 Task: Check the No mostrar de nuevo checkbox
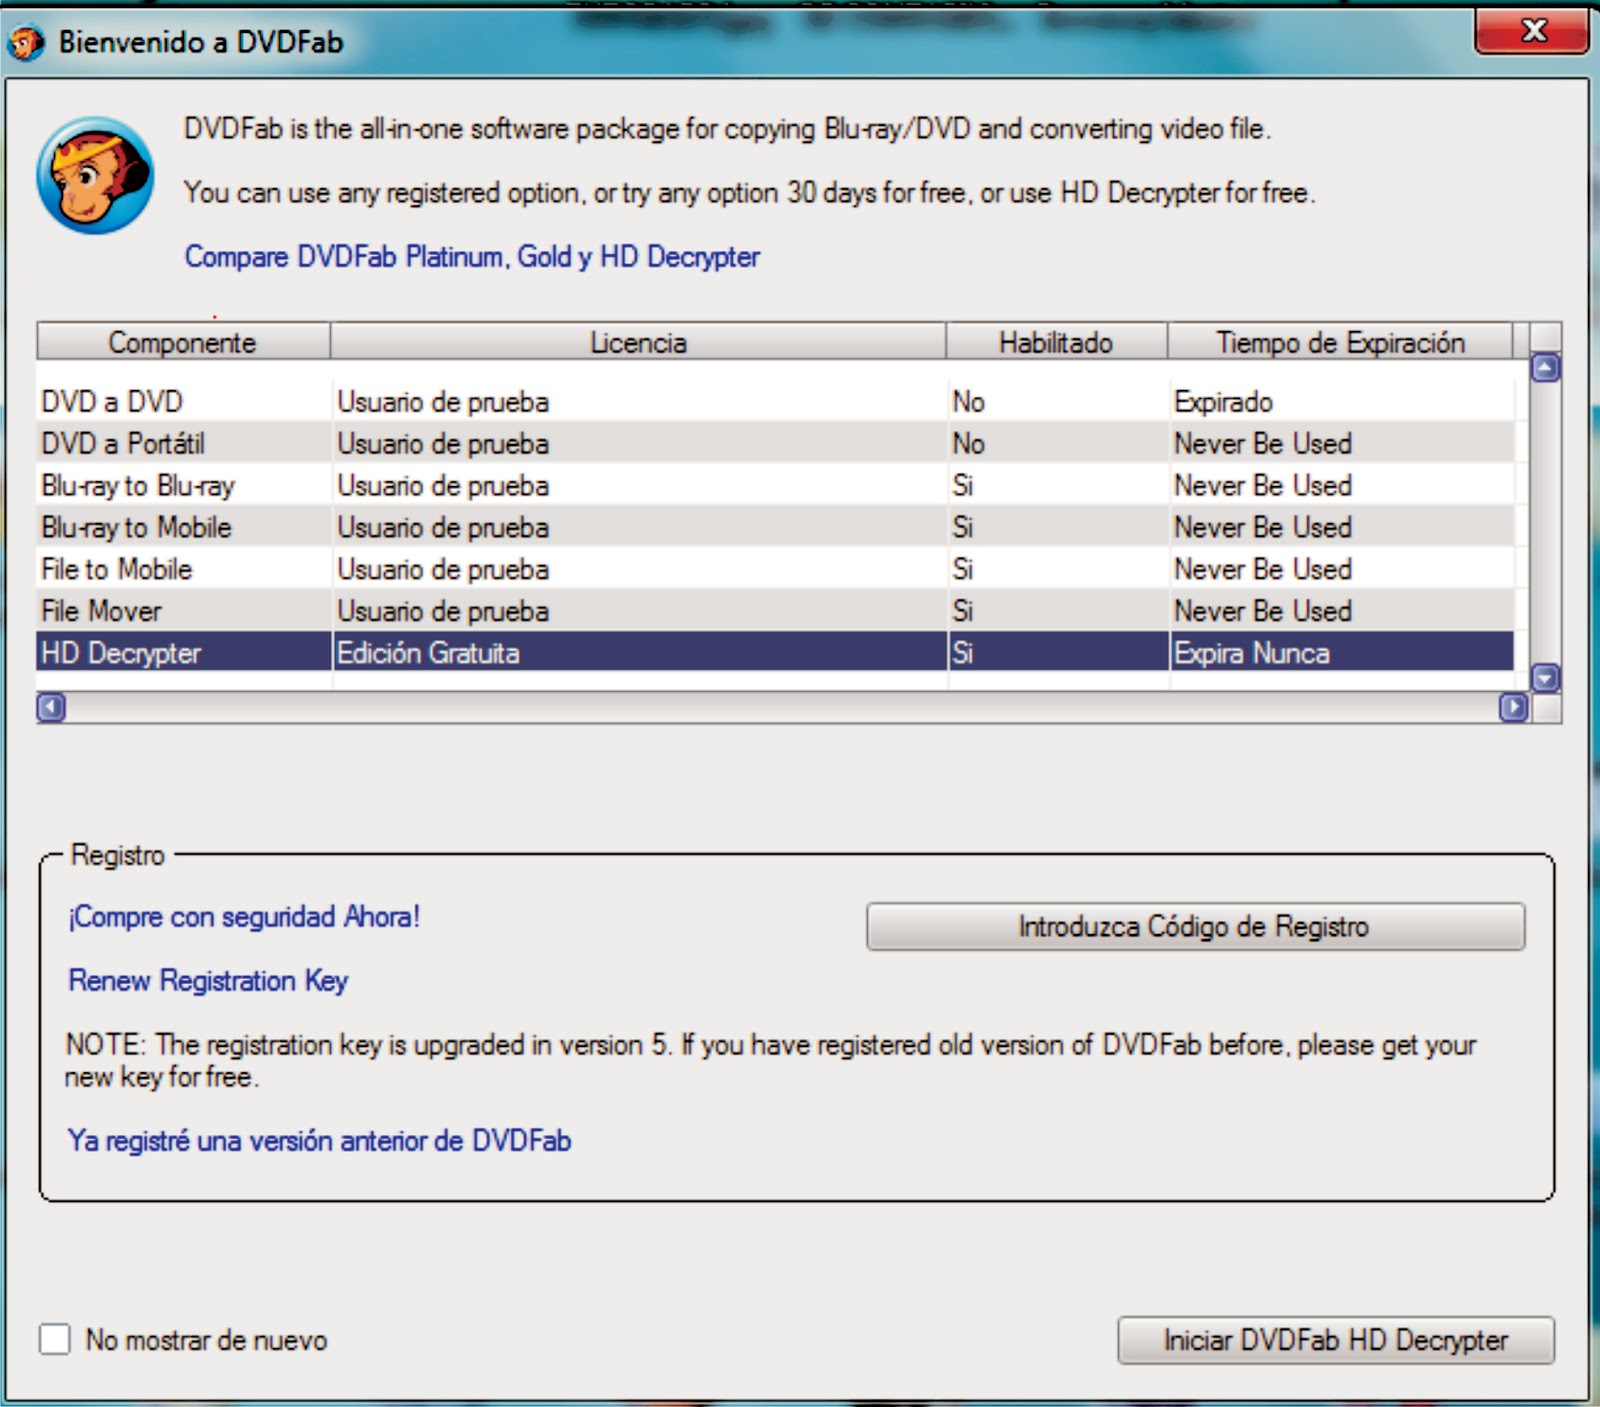pos(55,1339)
